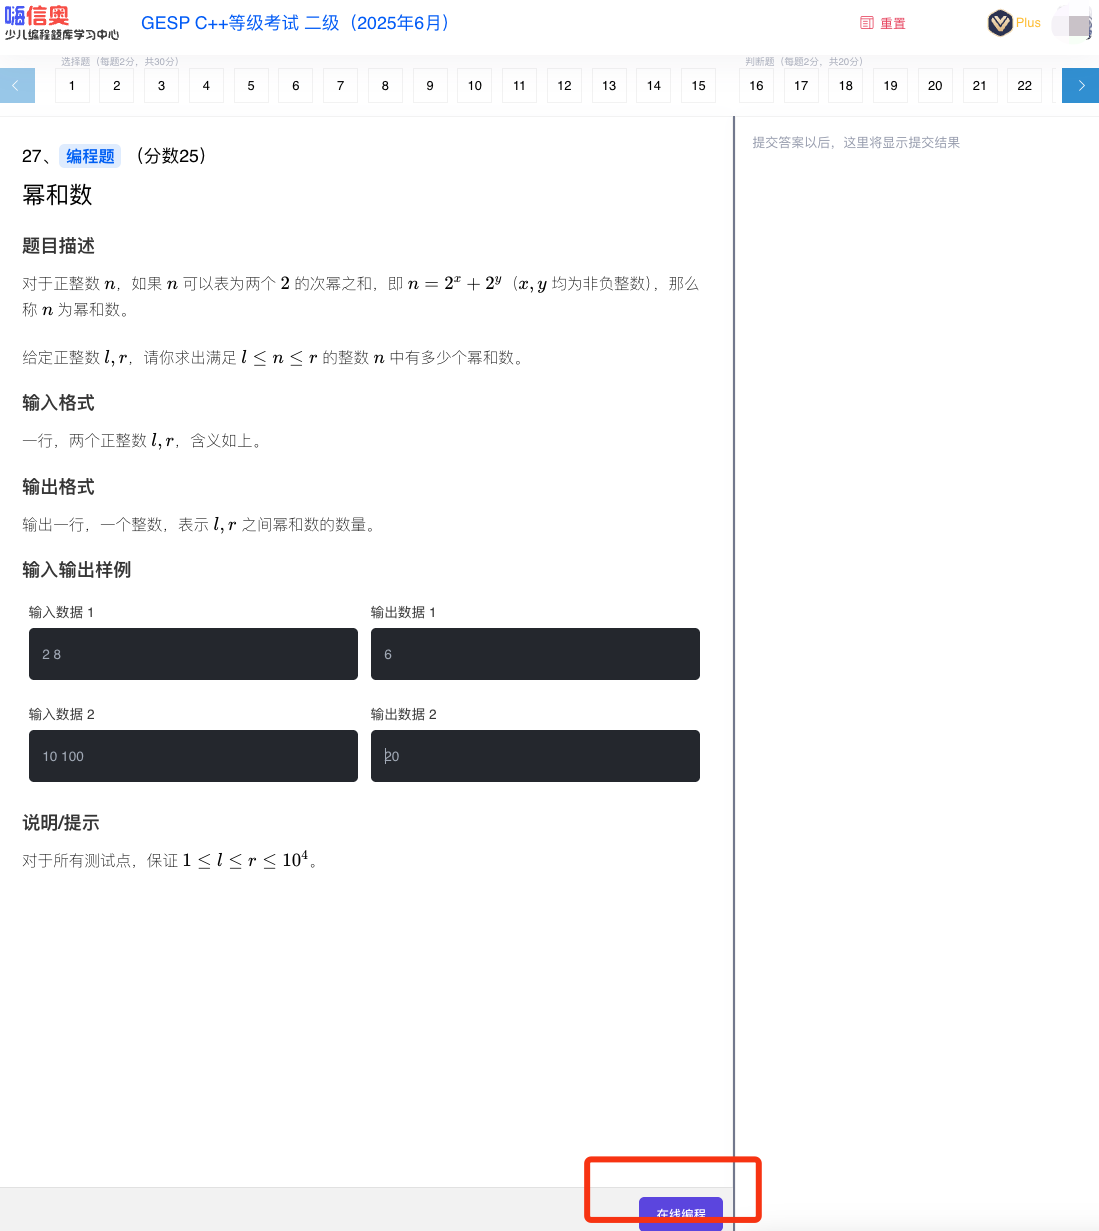1099x1231 pixels.
Task: Navigate to question 20
Action: click(x=936, y=86)
